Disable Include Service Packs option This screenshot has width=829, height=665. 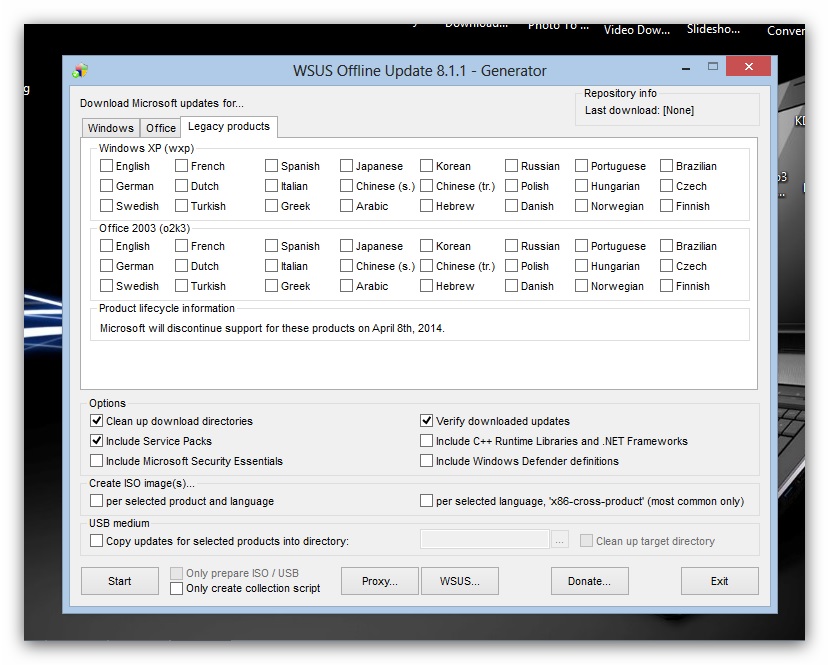(x=97, y=441)
